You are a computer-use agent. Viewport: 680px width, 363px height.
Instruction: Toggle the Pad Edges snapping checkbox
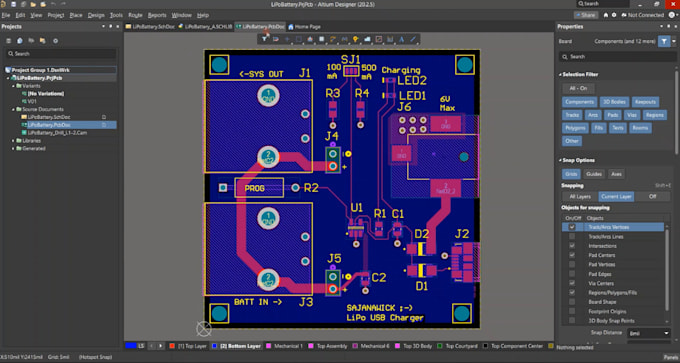pyautogui.click(x=572, y=274)
